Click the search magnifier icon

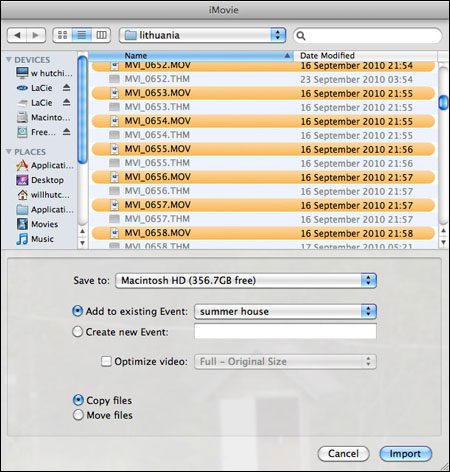[x=301, y=35]
